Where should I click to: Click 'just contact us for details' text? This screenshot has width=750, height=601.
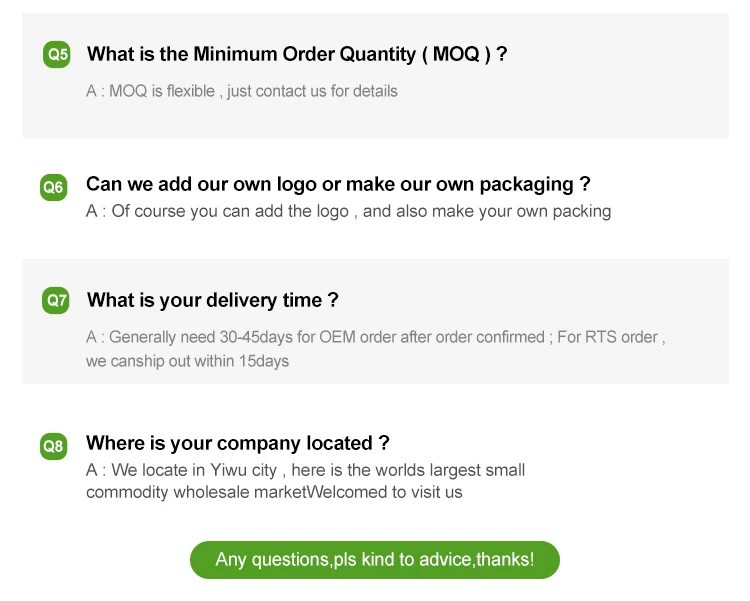click(x=312, y=91)
